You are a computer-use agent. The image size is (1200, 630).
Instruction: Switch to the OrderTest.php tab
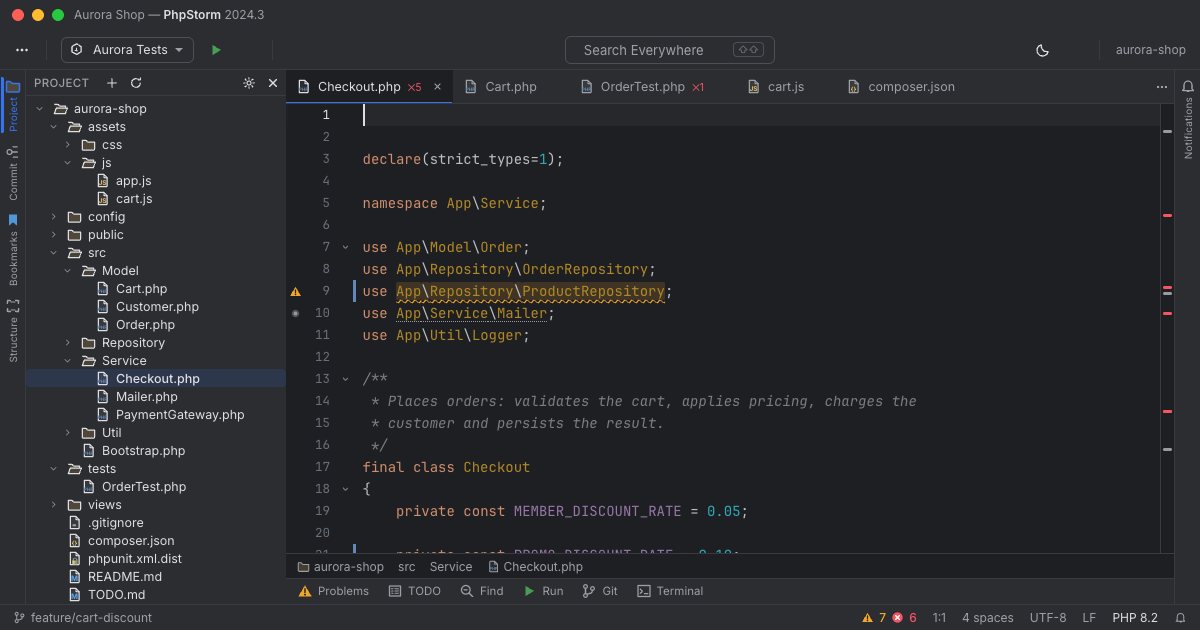(x=641, y=87)
